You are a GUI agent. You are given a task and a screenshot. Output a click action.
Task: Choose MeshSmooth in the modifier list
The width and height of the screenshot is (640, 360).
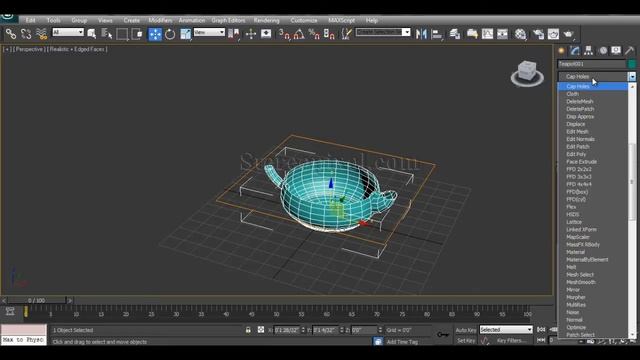click(x=581, y=282)
